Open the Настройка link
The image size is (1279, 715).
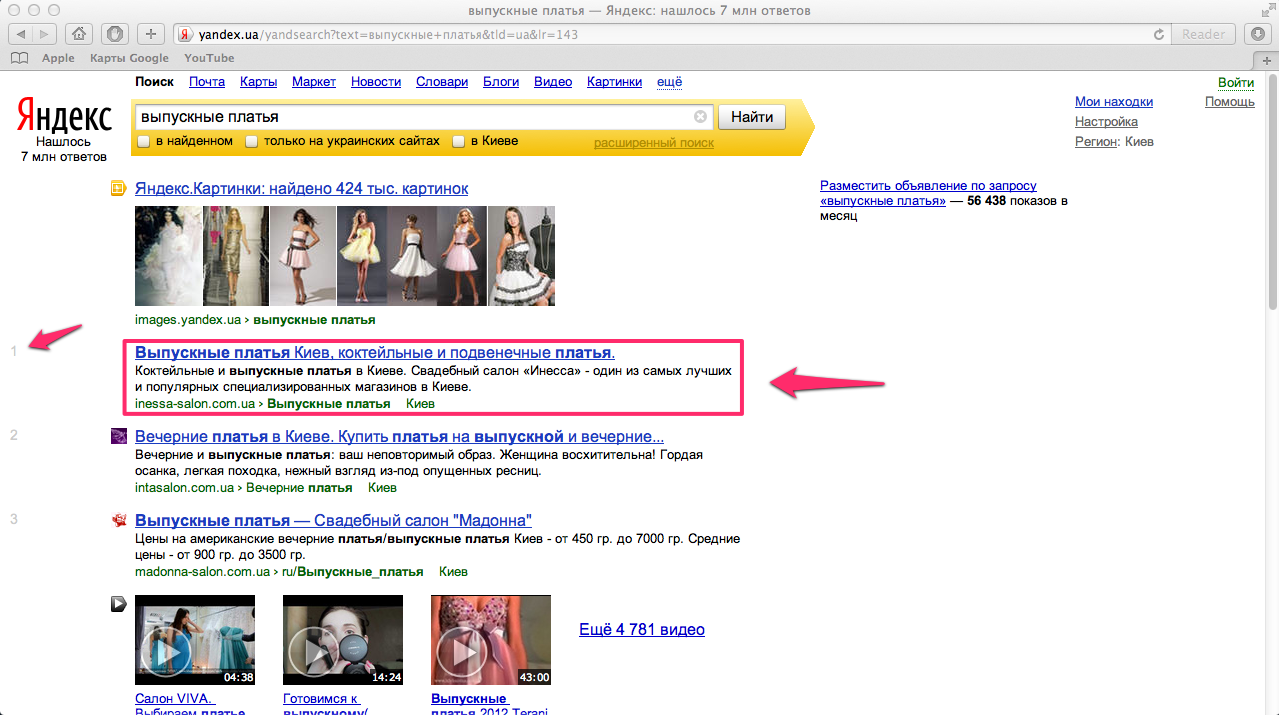point(1106,122)
